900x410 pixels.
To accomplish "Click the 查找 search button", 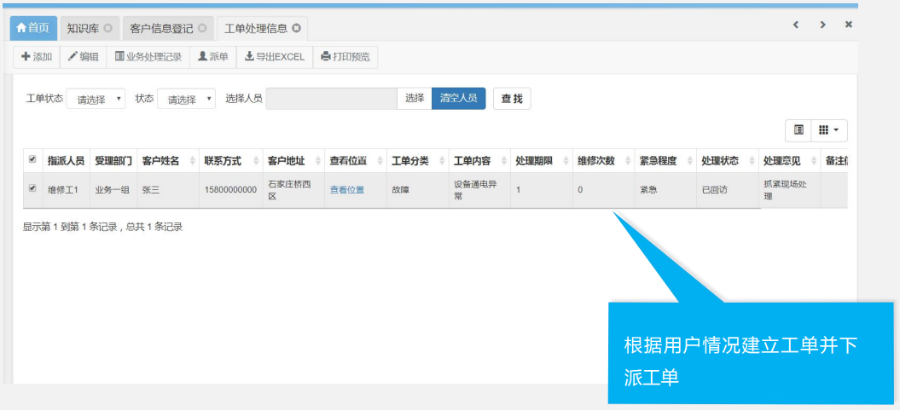I will point(512,99).
